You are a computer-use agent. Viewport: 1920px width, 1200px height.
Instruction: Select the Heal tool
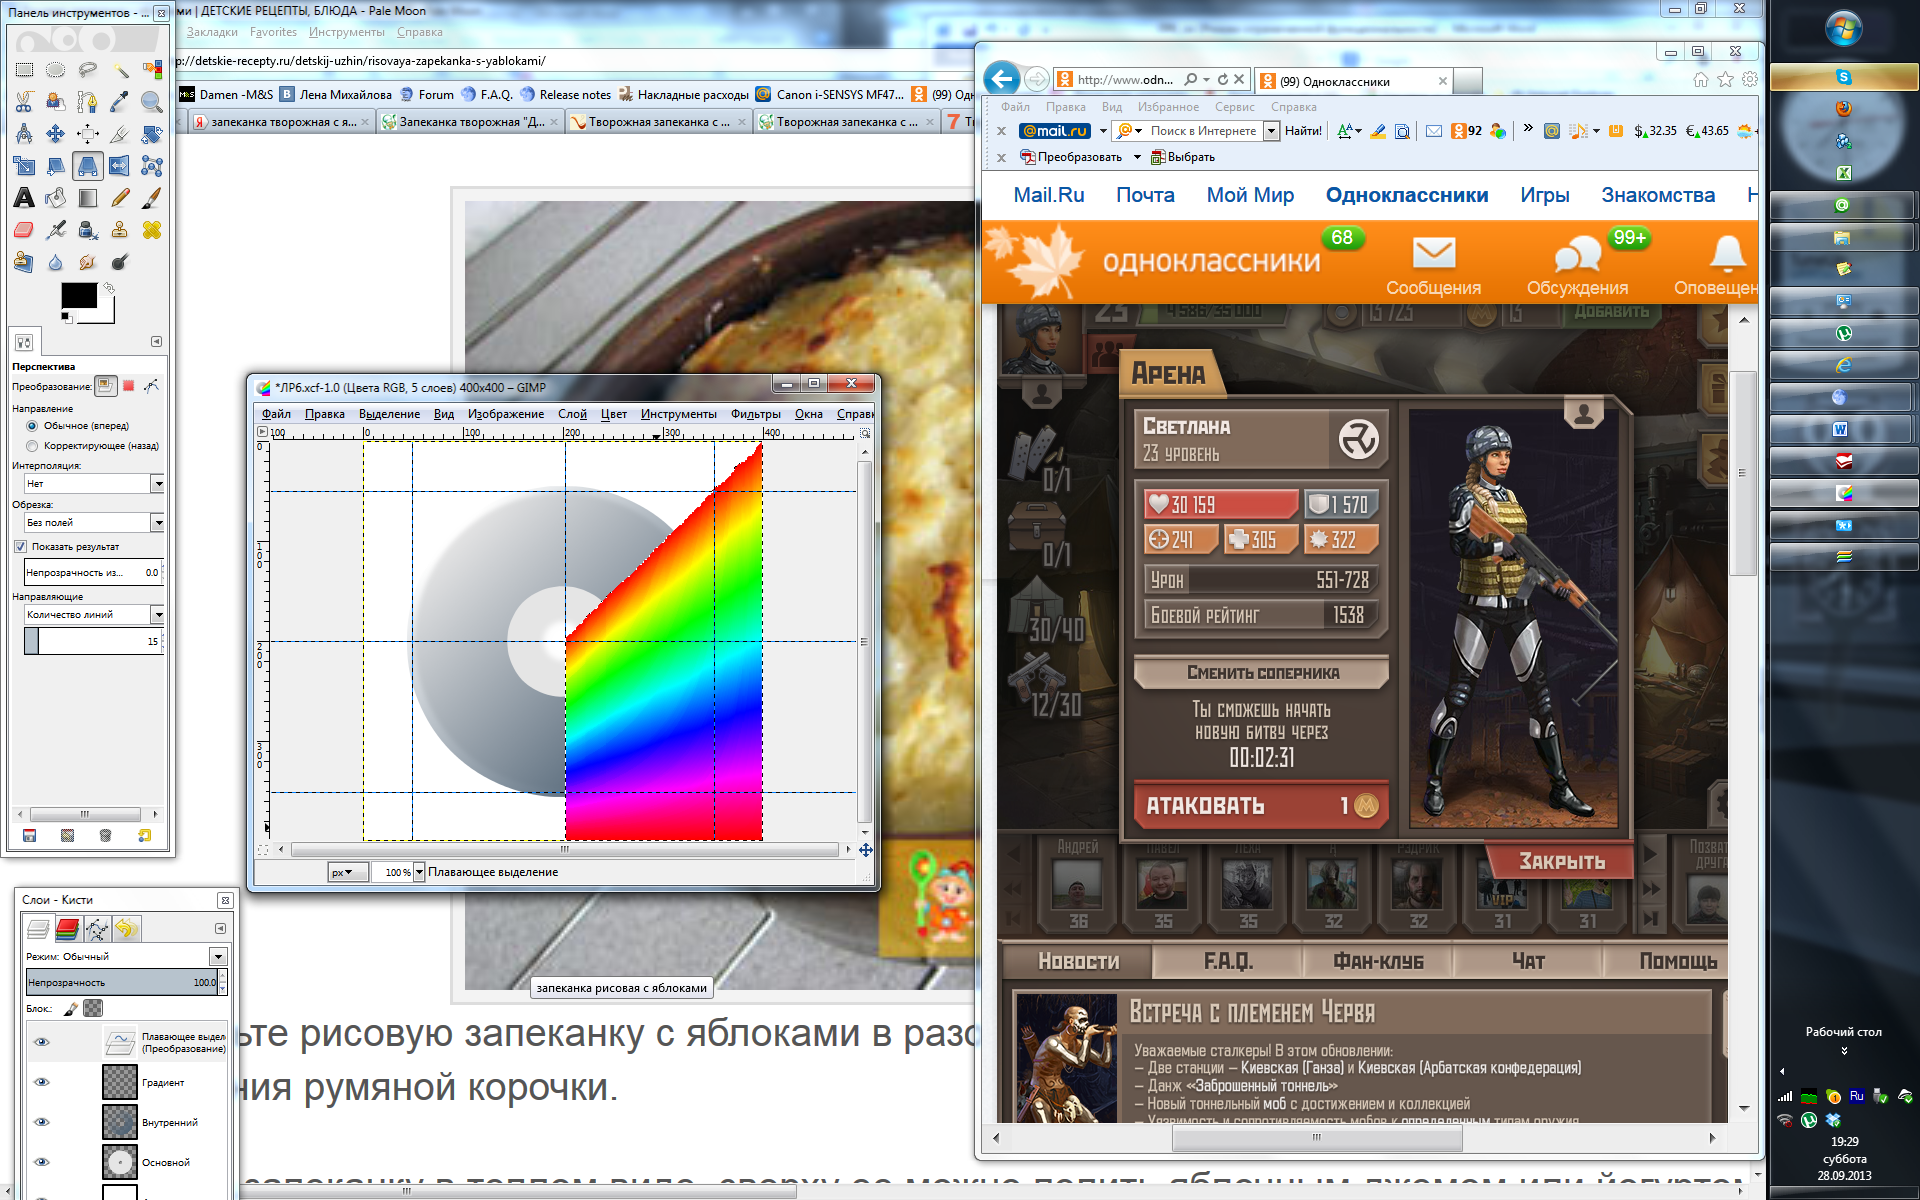[x=152, y=230]
